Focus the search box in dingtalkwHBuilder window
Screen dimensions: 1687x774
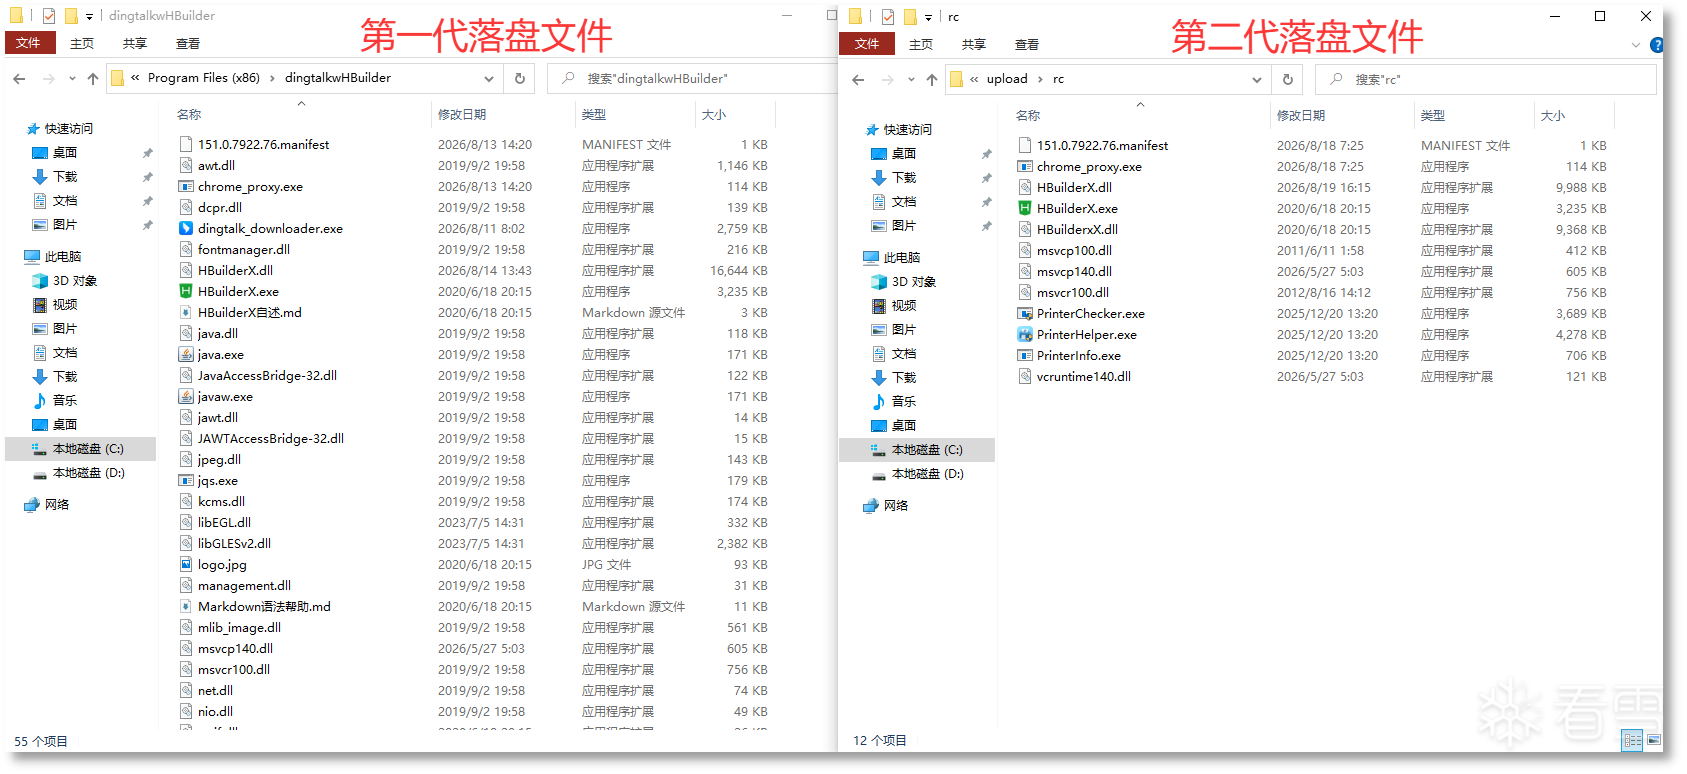pos(692,78)
